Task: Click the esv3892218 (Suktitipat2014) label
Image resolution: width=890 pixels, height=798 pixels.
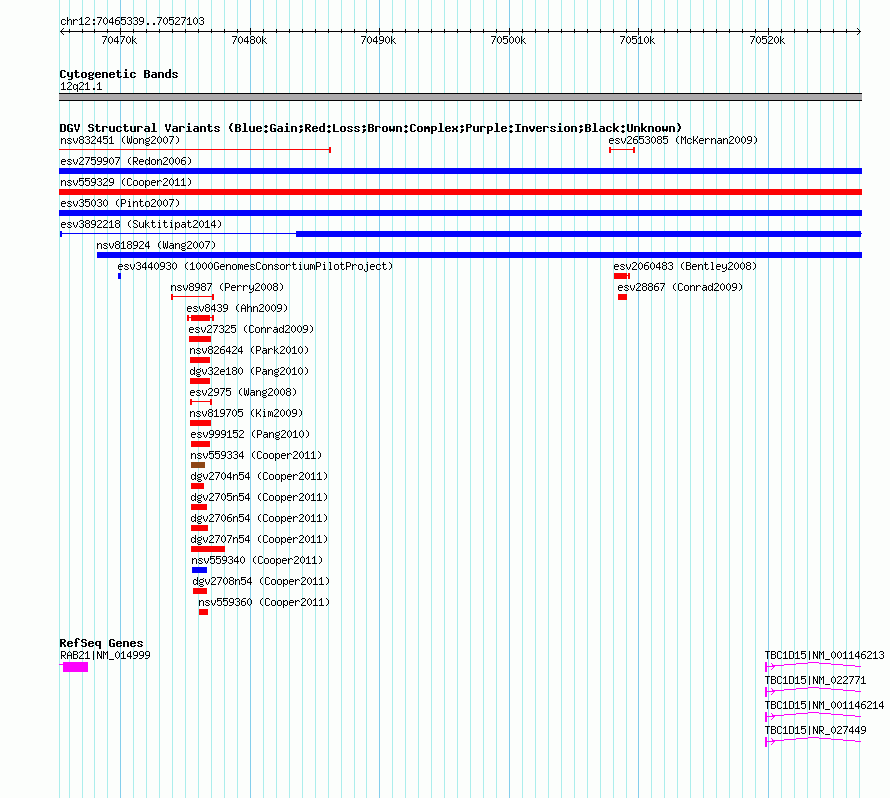Action: point(141,224)
